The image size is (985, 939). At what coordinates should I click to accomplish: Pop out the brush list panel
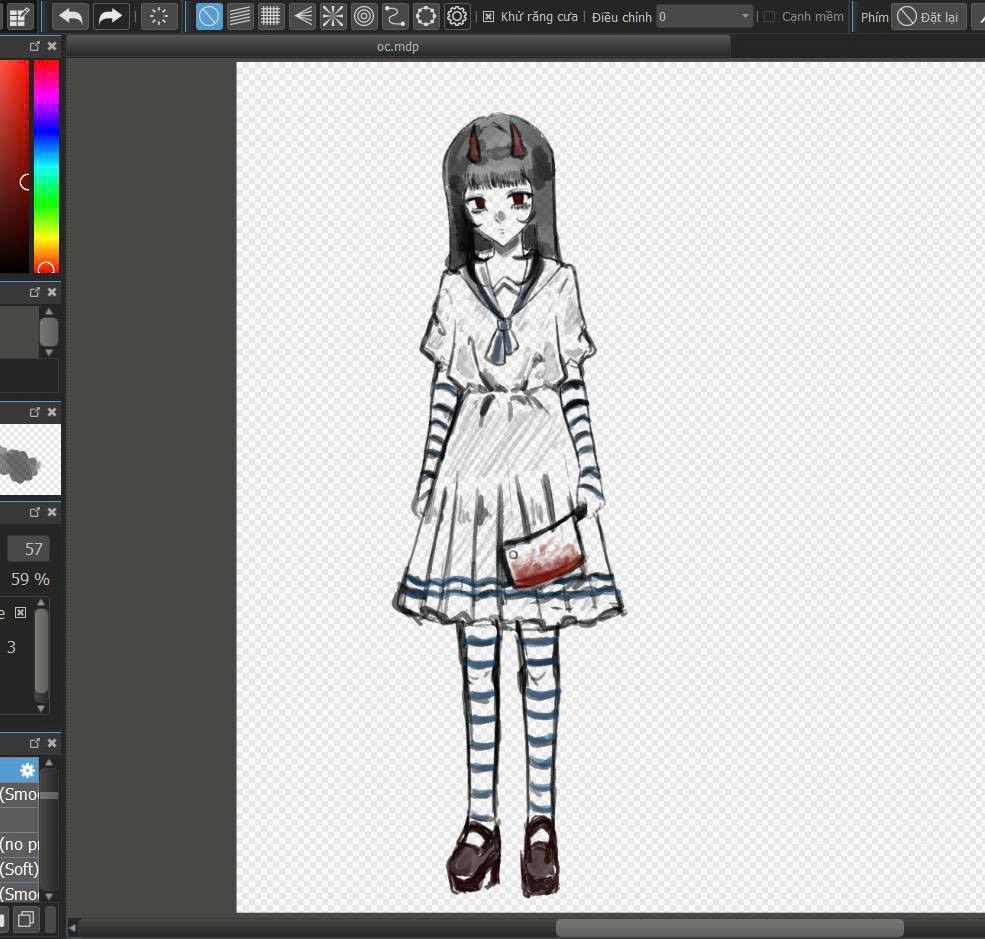click(35, 743)
